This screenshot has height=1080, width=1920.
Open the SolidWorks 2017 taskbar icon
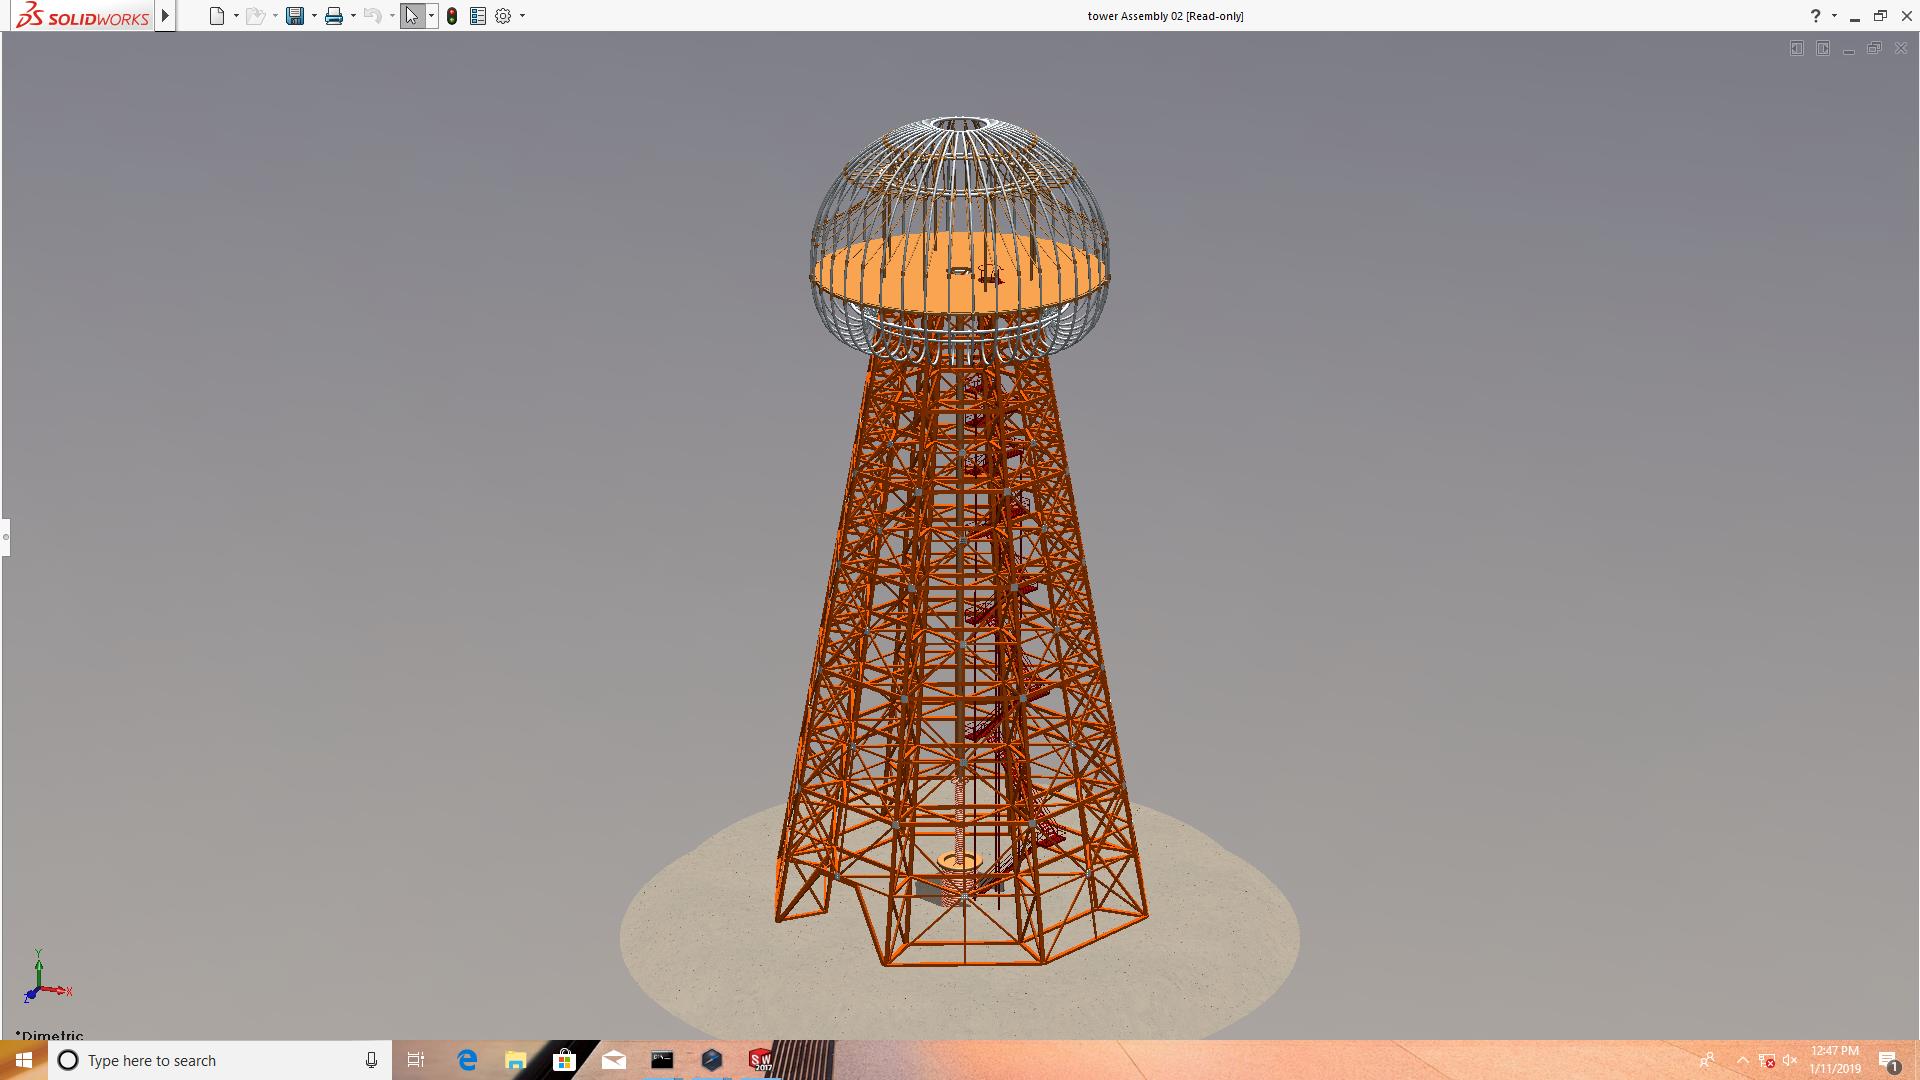click(760, 1060)
